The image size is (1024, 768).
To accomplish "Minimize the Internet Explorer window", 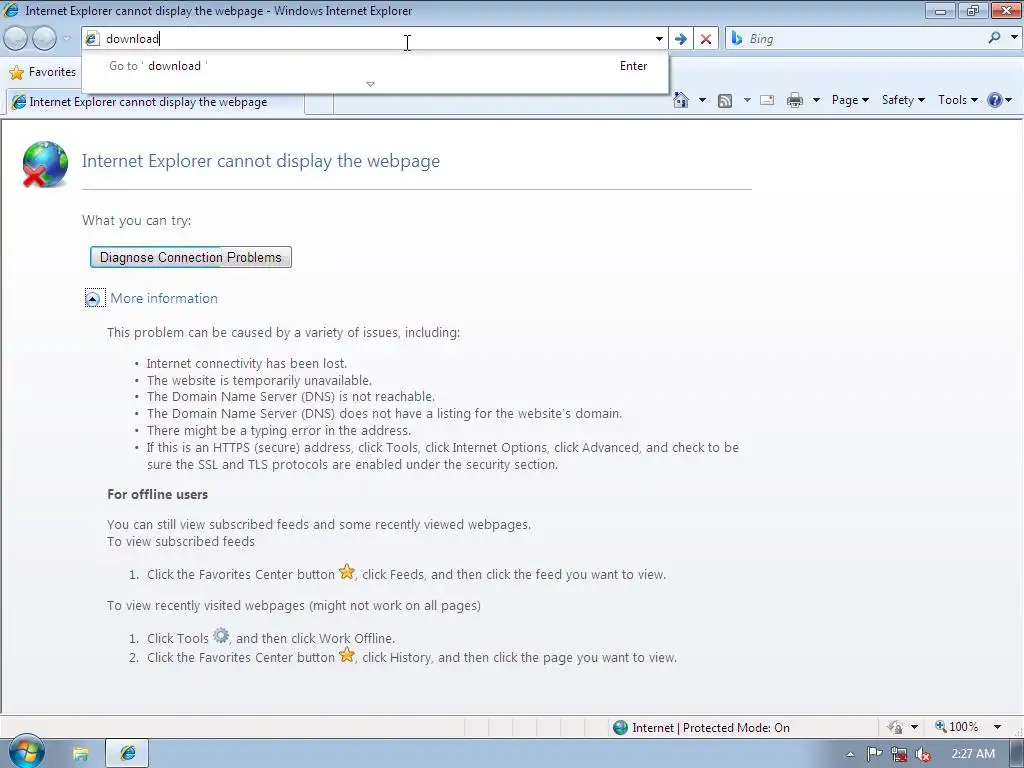I will tap(940, 11).
